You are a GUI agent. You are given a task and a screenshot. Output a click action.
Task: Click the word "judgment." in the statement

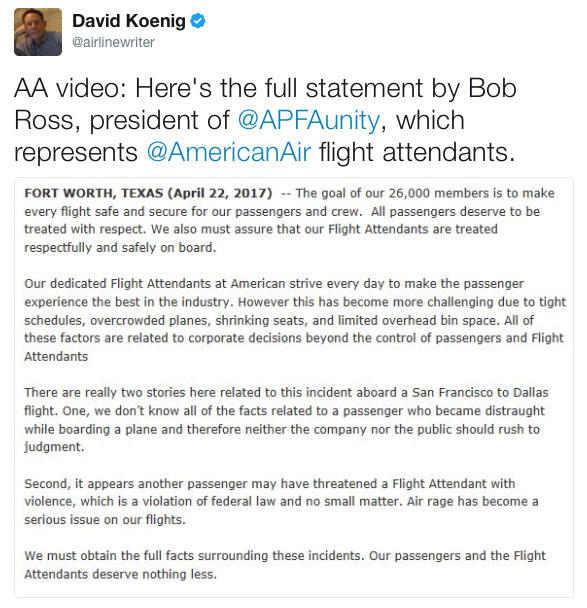pyautogui.click(x=54, y=447)
